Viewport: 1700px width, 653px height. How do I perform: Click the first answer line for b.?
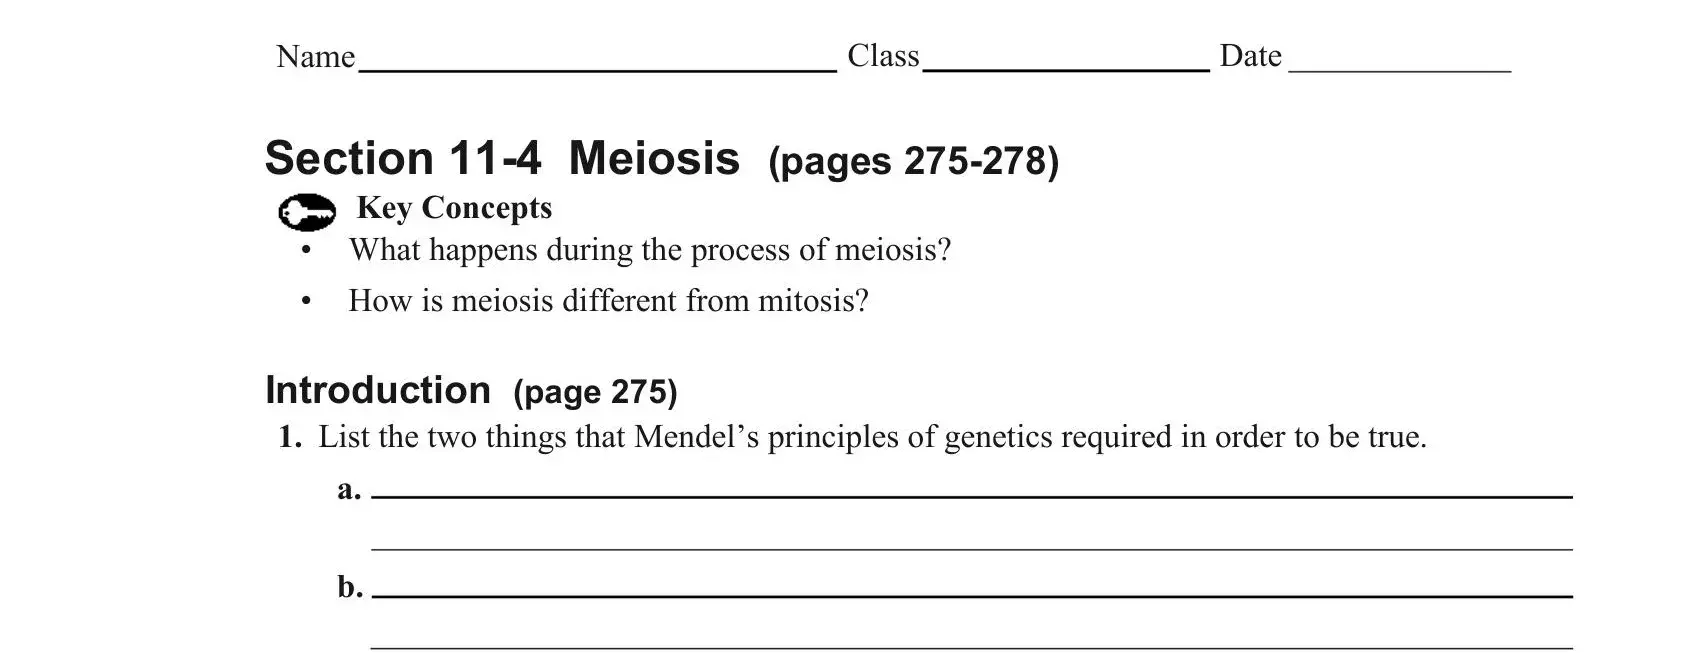pos(972,596)
